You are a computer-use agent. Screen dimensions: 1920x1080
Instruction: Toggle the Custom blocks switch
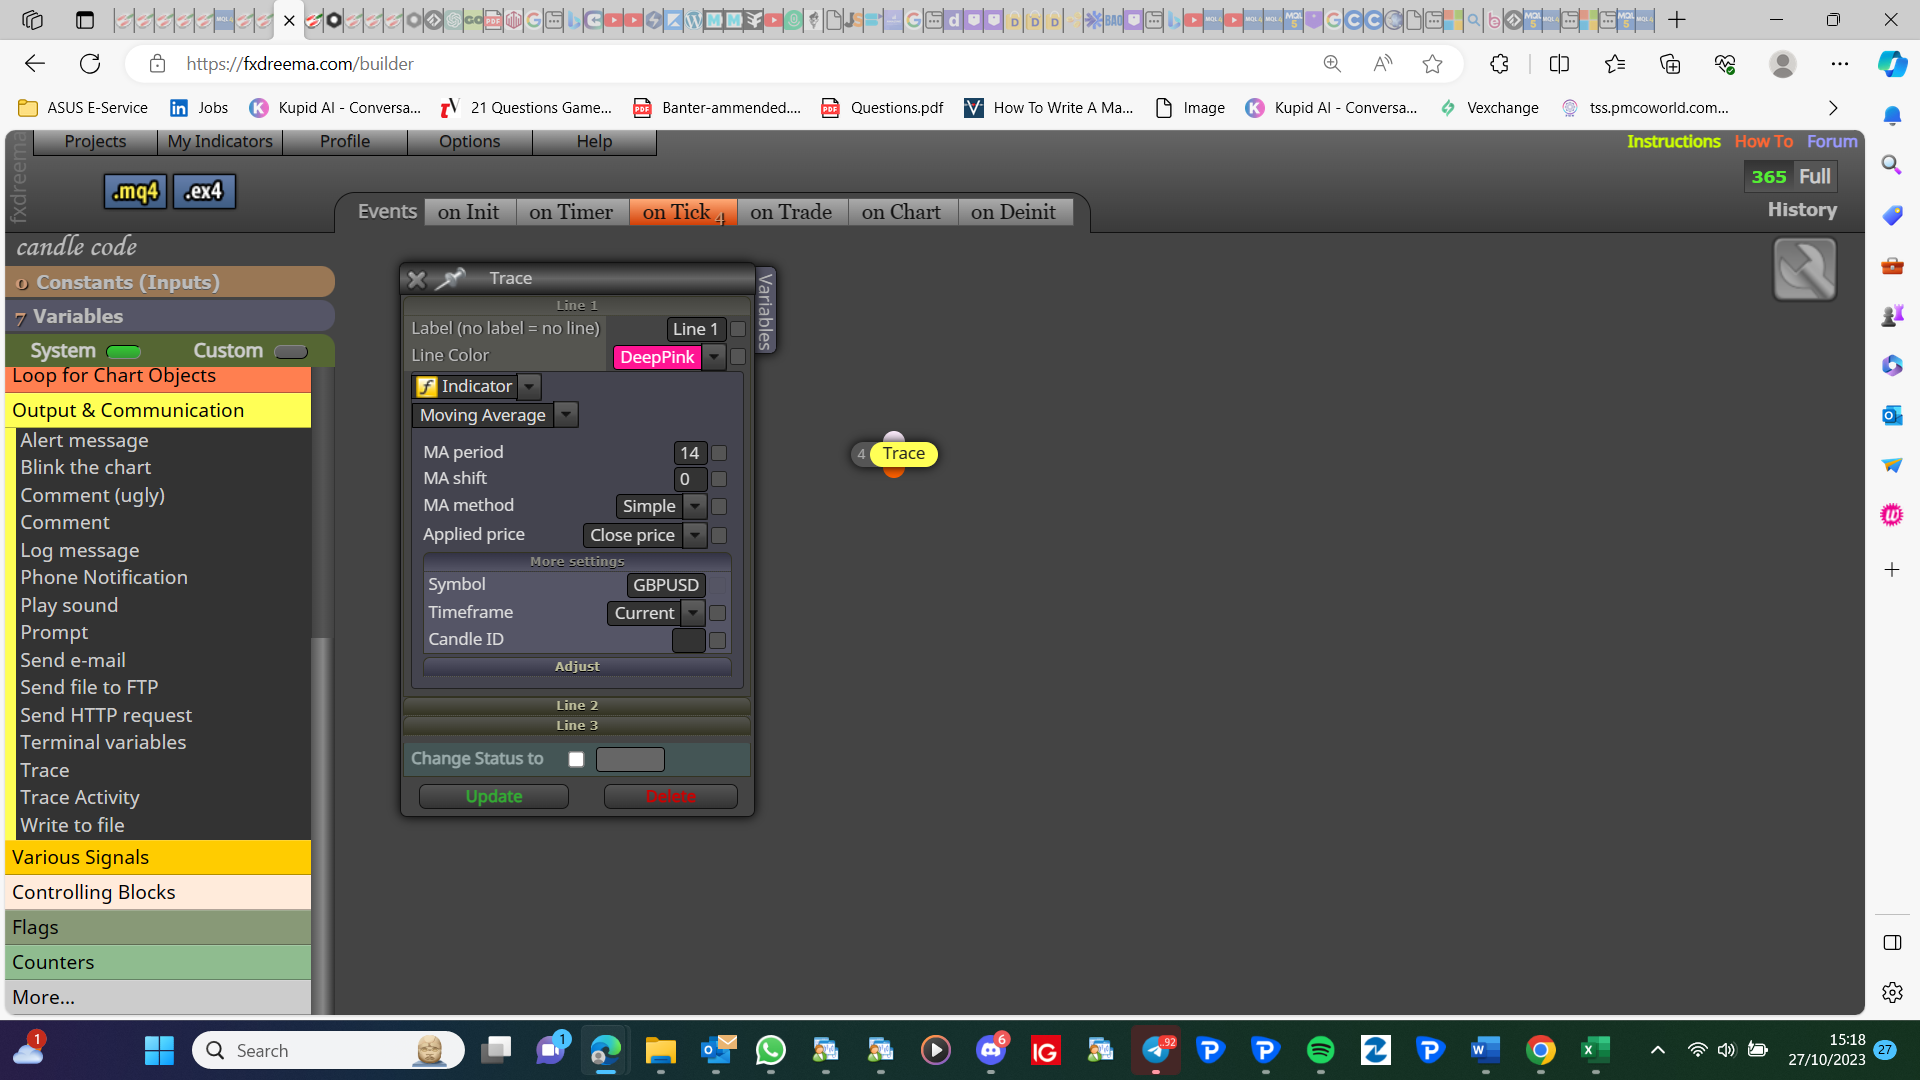pyautogui.click(x=291, y=352)
